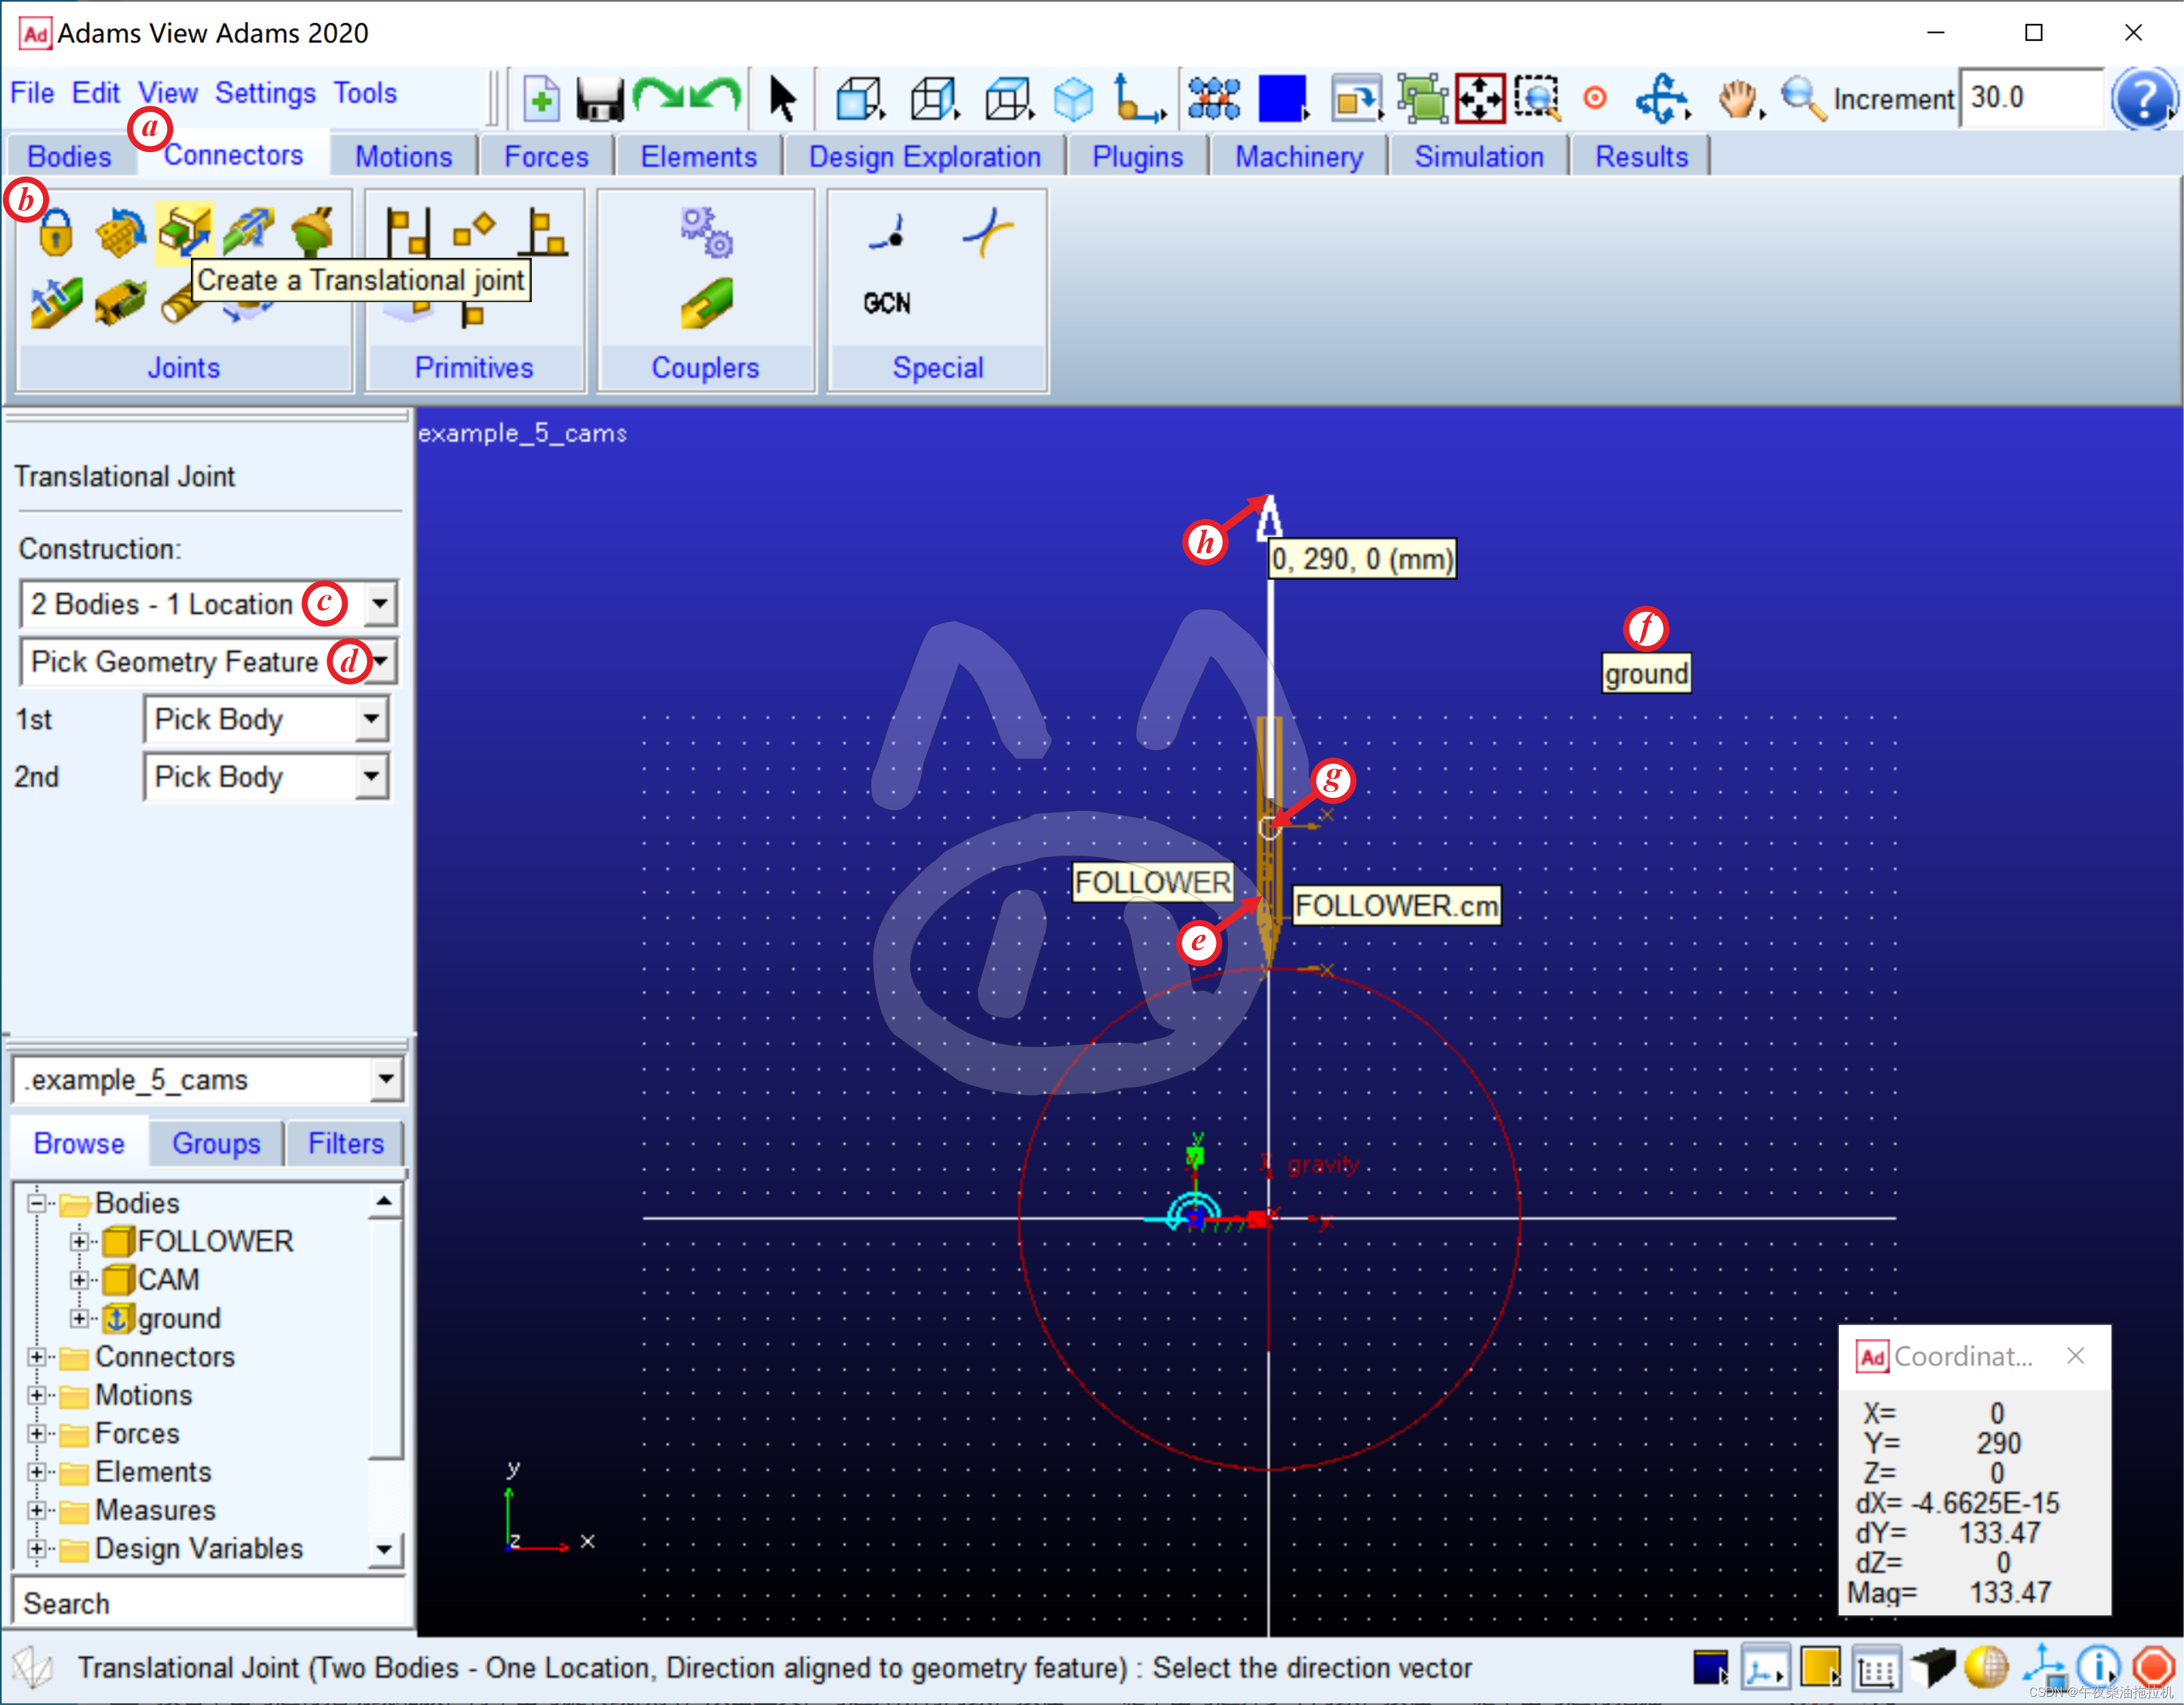Open the Settings menu
The width and height of the screenshot is (2184, 1705).
(x=265, y=93)
